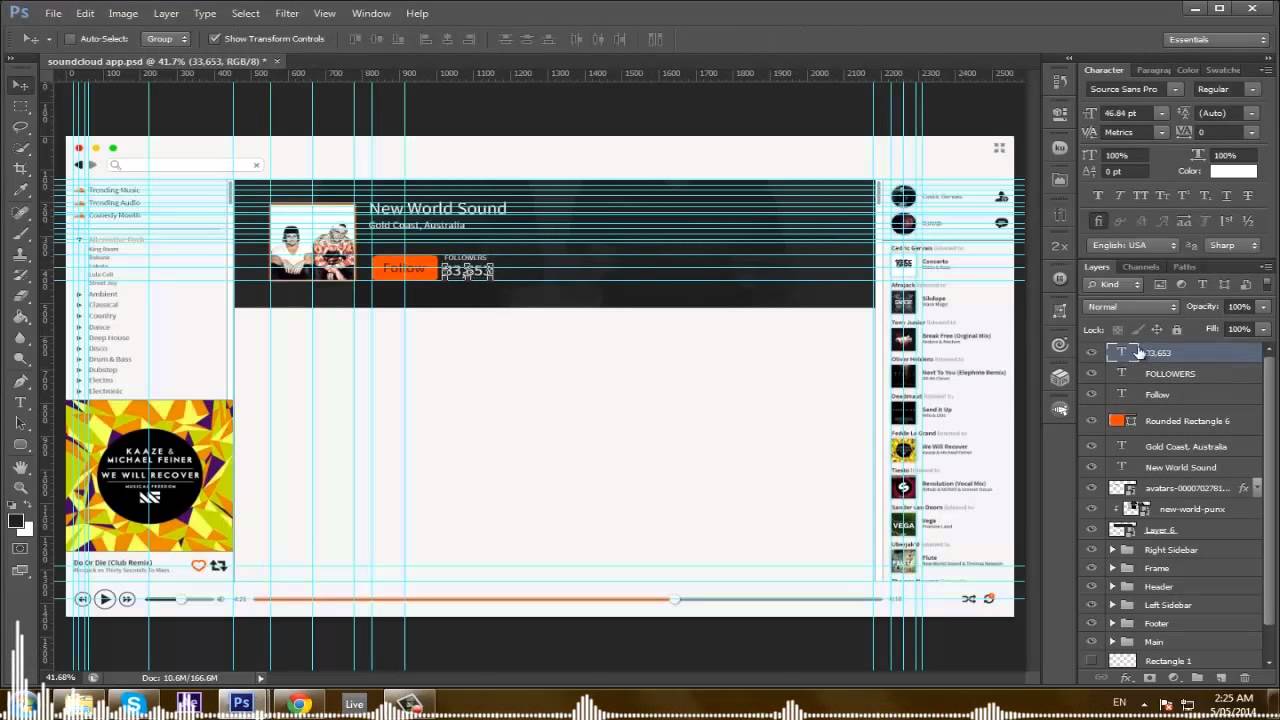
Task: Toggle Quick Mask mode icon
Action: [20, 549]
